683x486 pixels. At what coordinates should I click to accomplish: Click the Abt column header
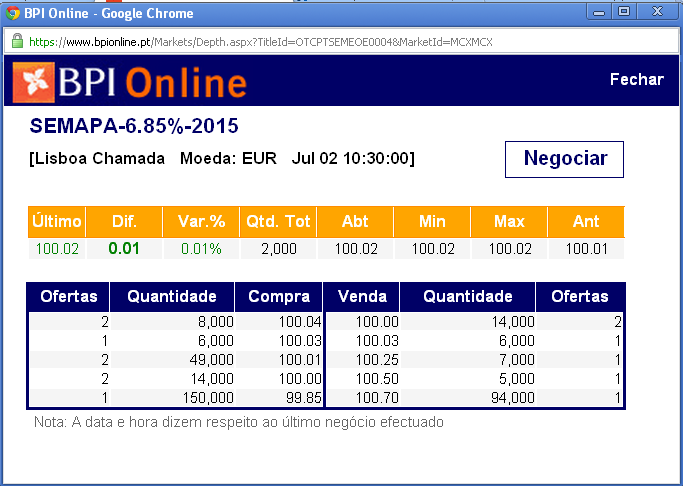tap(355, 221)
